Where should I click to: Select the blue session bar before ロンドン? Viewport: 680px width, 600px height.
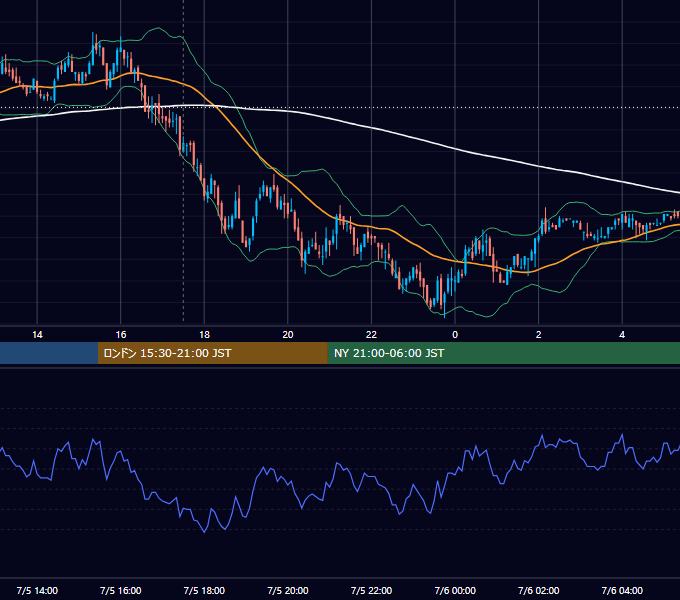tap(49, 353)
